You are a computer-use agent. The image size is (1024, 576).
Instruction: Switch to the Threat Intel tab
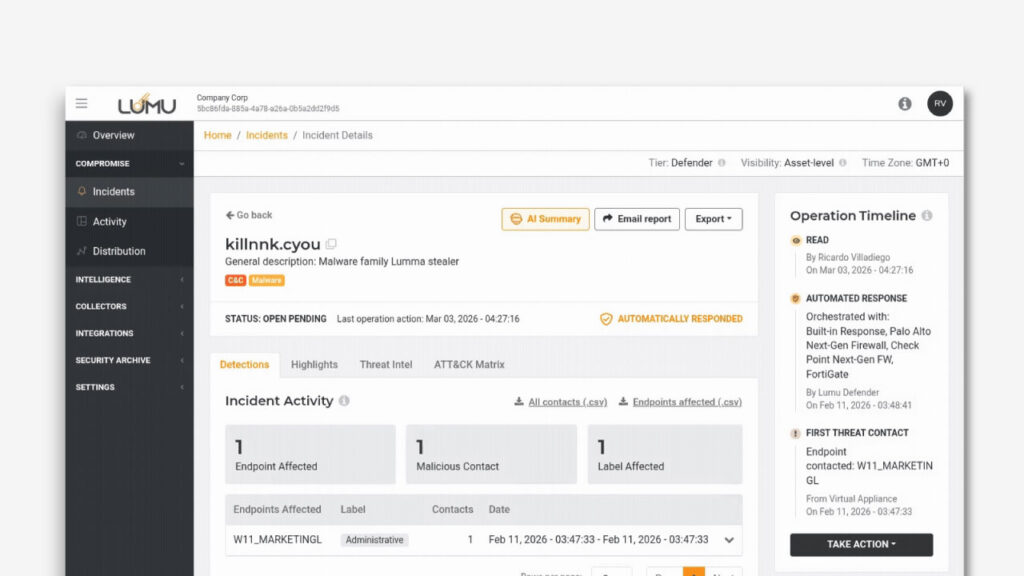point(385,365)
